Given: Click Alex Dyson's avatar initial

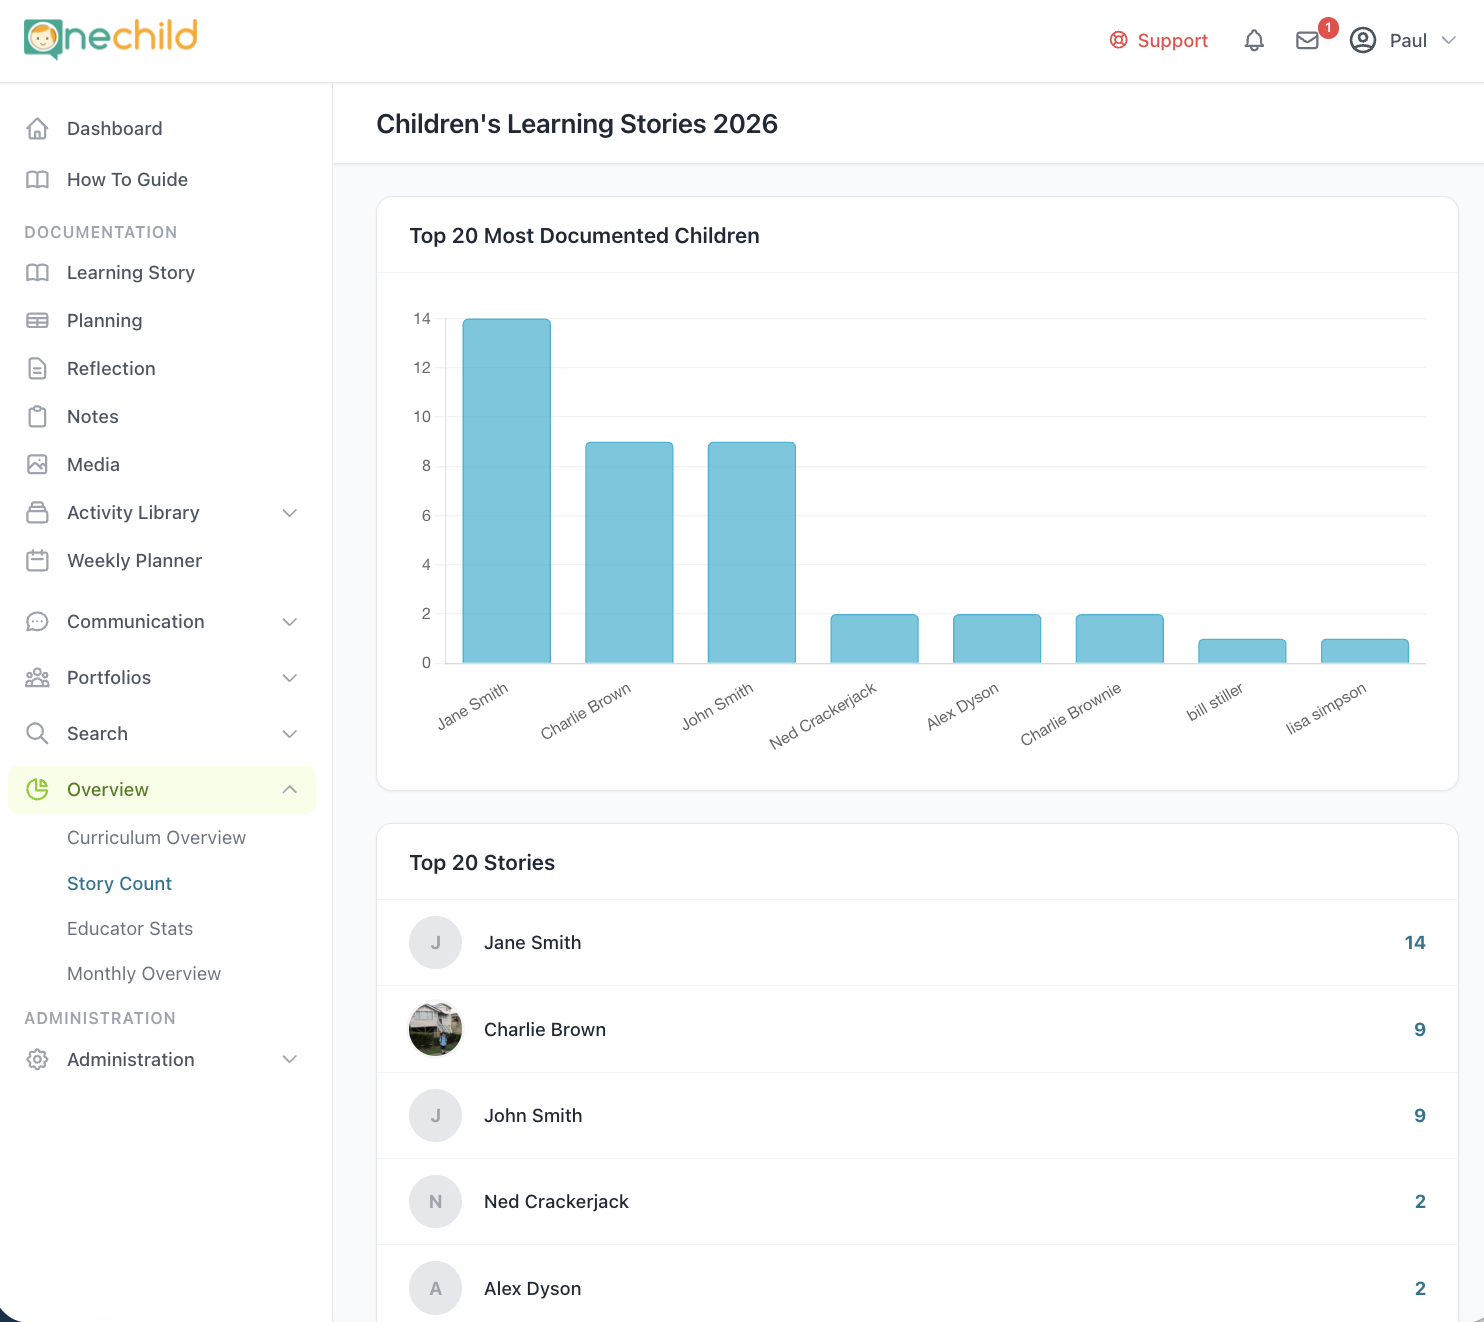Looking at the screenshot, I should [x=436, y=1289].
